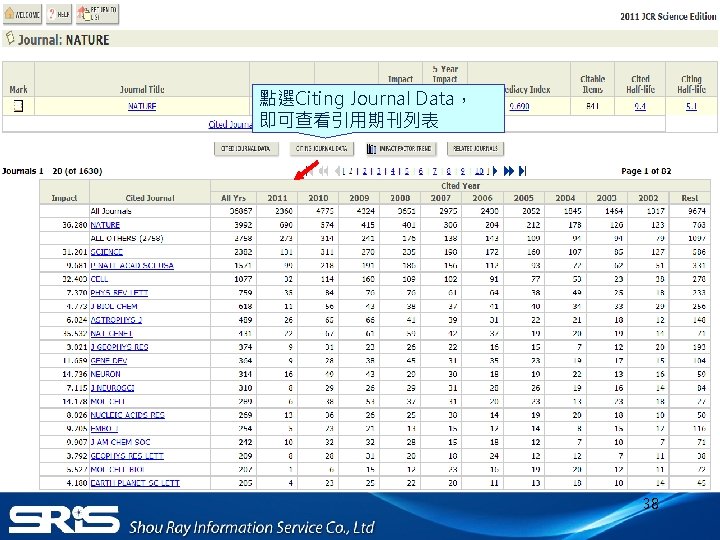The image size is (720, 540).
Task: Click the J AM CHEM SOC row name
Action: coord(120,442)
